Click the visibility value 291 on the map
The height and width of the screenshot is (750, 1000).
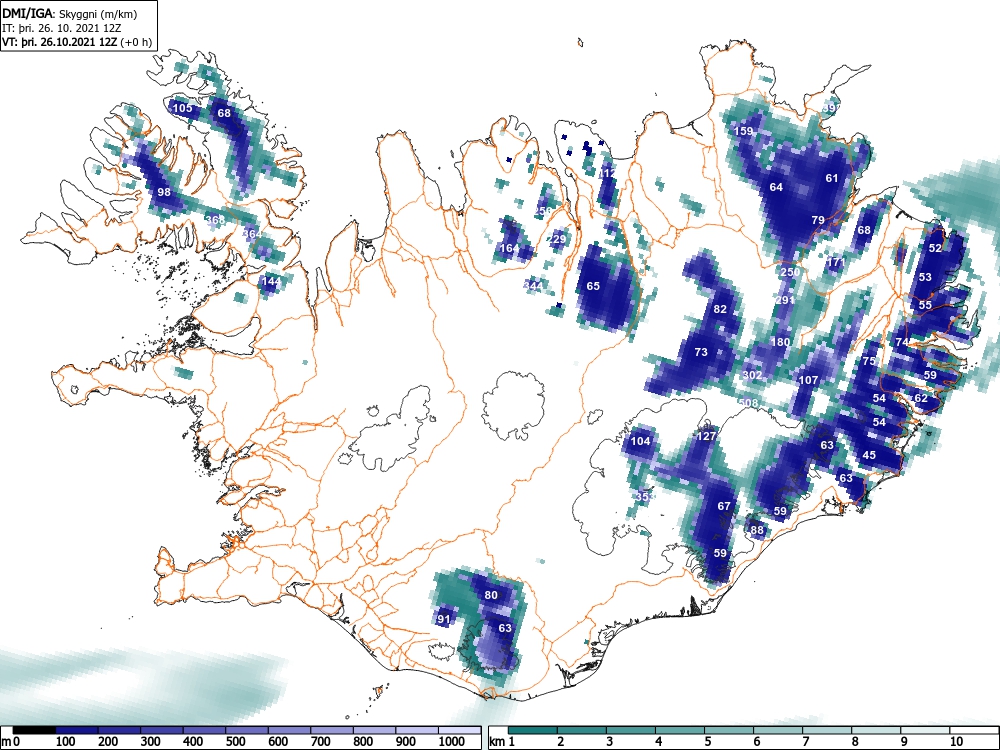[785, 300]
